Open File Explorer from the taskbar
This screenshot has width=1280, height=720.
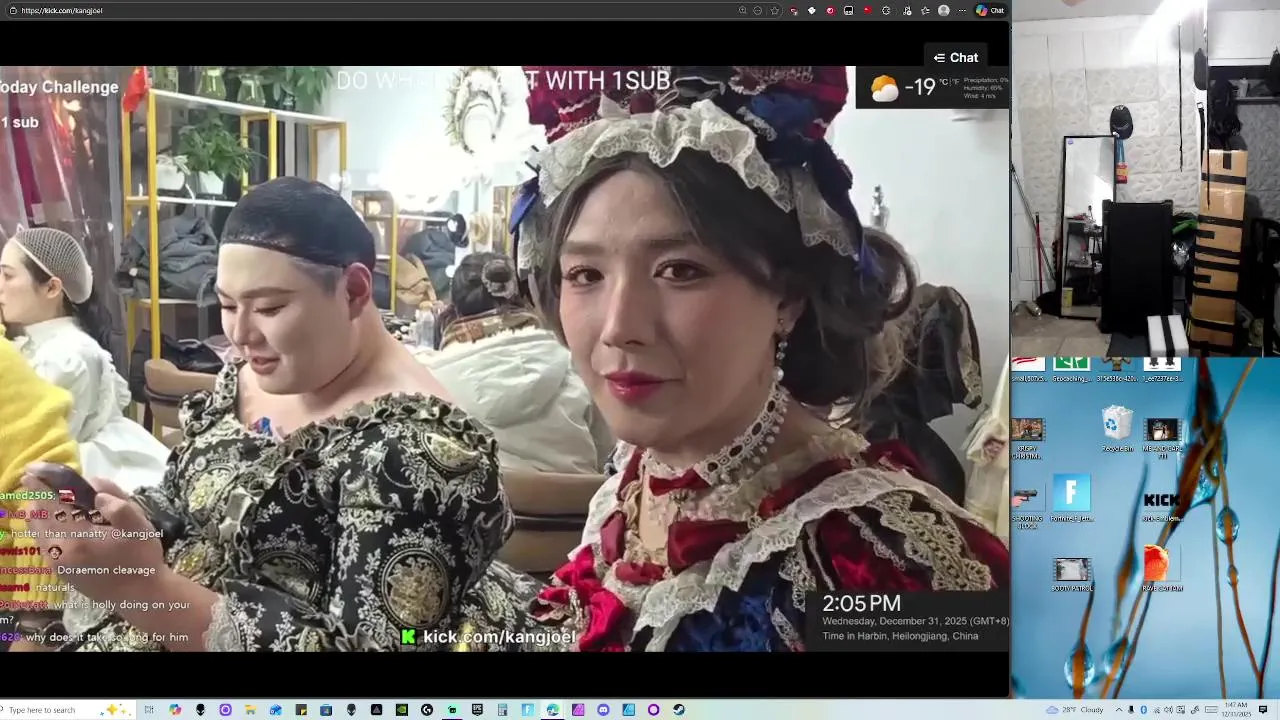coord(250,710)
